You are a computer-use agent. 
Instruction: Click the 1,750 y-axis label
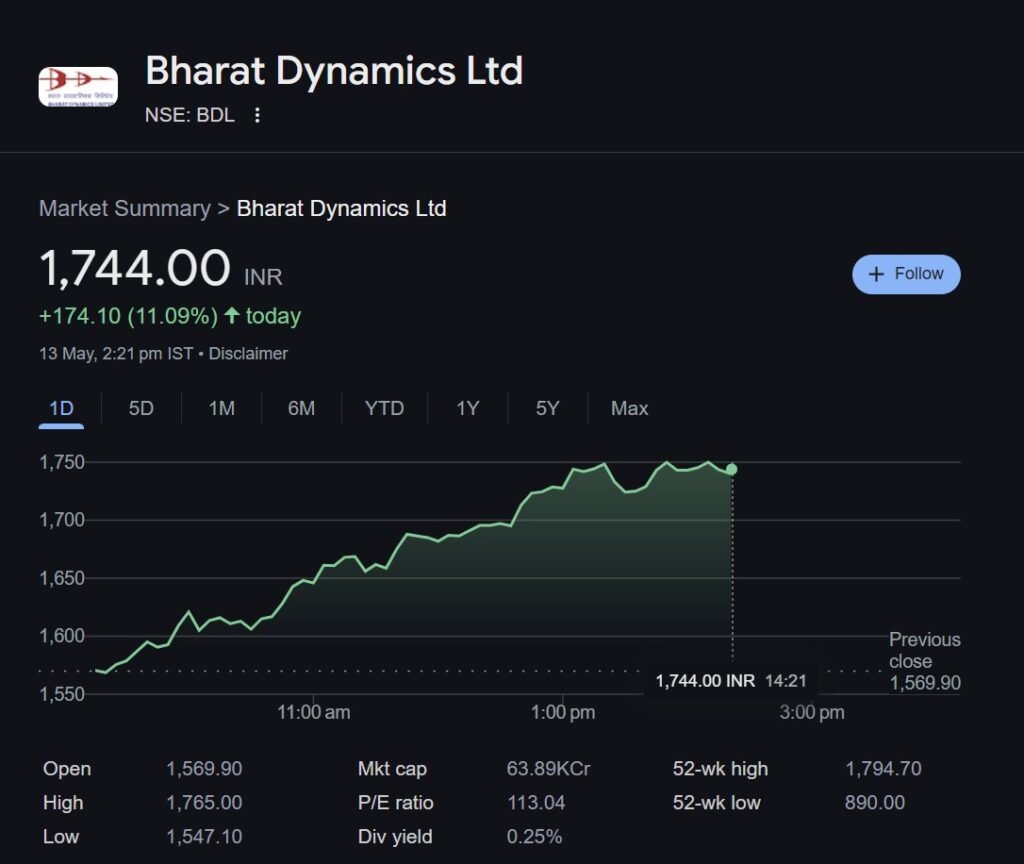pyautogui.click(x=62, y=462)
